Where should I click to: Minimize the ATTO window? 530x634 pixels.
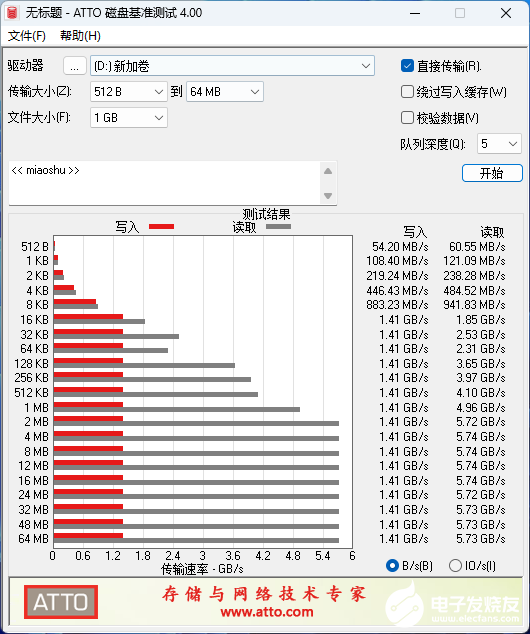coord(415,13)
